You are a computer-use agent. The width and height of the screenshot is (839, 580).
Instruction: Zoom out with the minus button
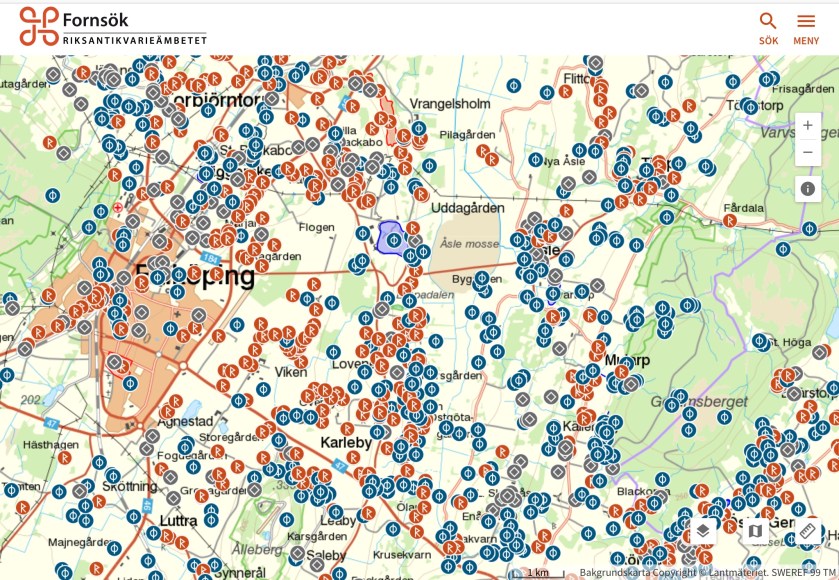(808, 153)
